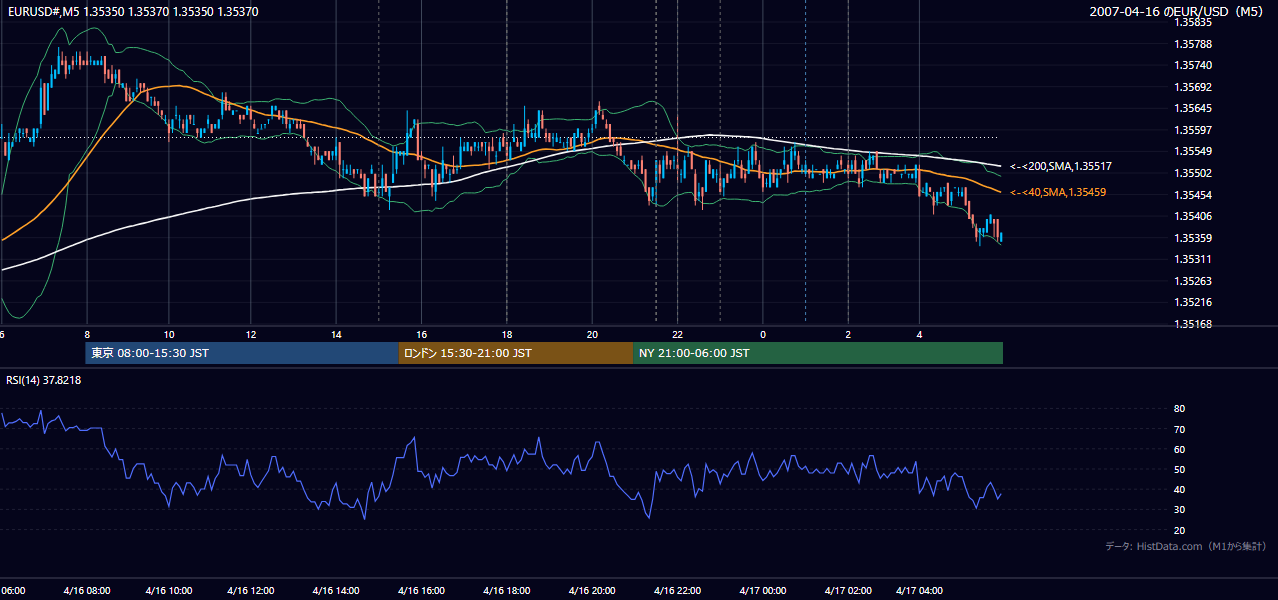Viewport: 1278px width, 600px height.
Task: Click price axis label 1.35263
Action: (x=1194, y=281)
